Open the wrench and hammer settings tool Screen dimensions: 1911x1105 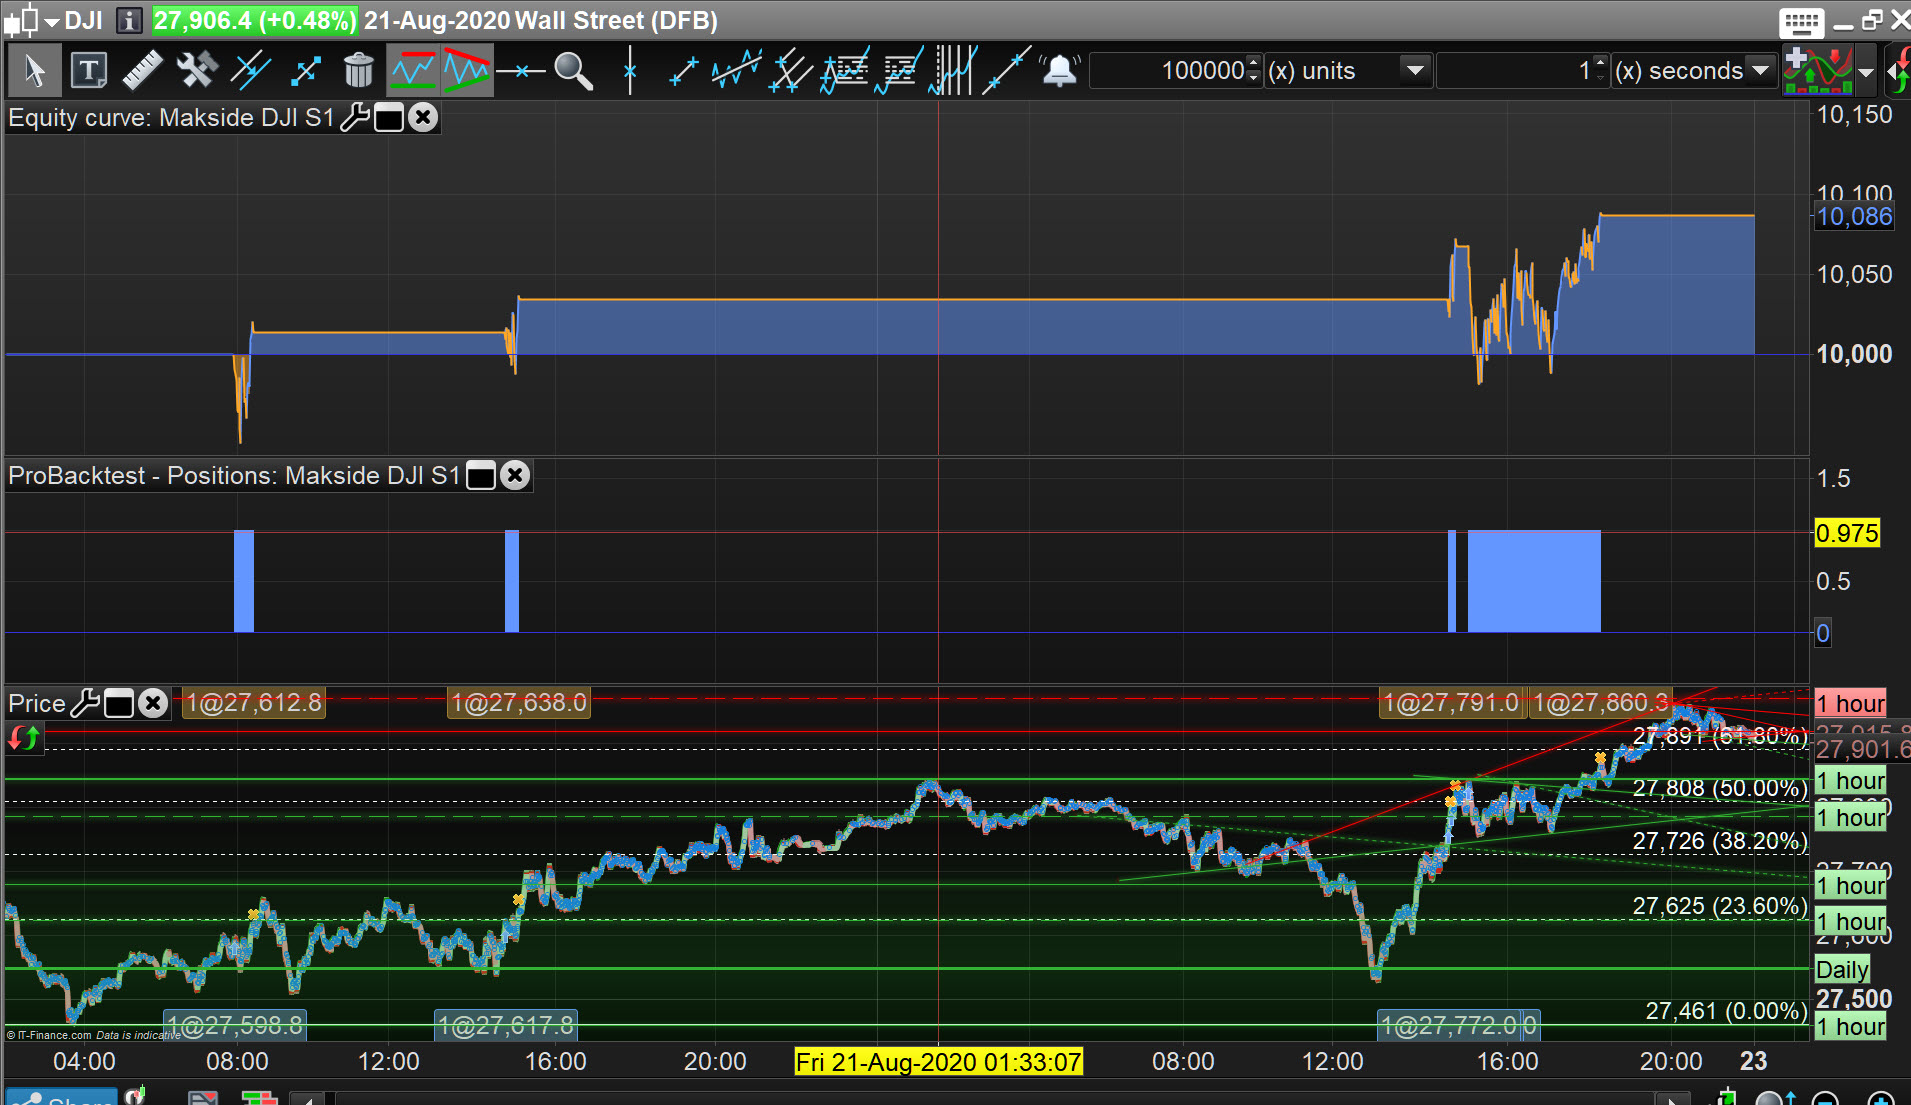point(196,71)
